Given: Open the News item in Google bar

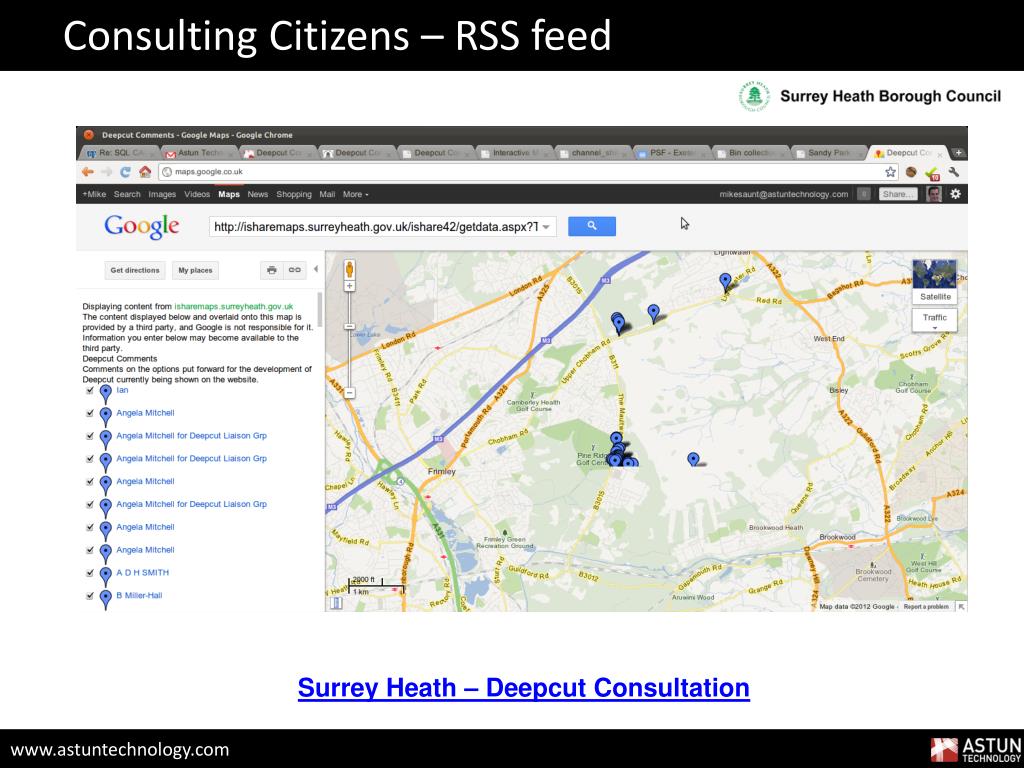Looking at the screenshot, I should point(257,194).
